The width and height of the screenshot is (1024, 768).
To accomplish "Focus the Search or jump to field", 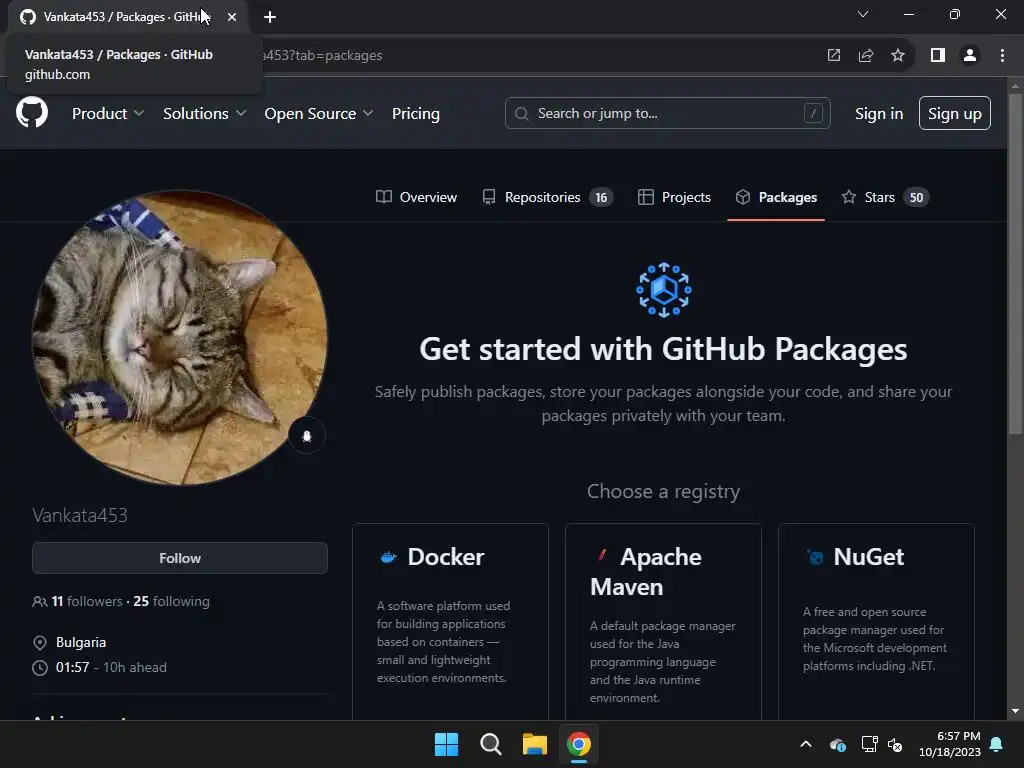I will coord(667,113).
